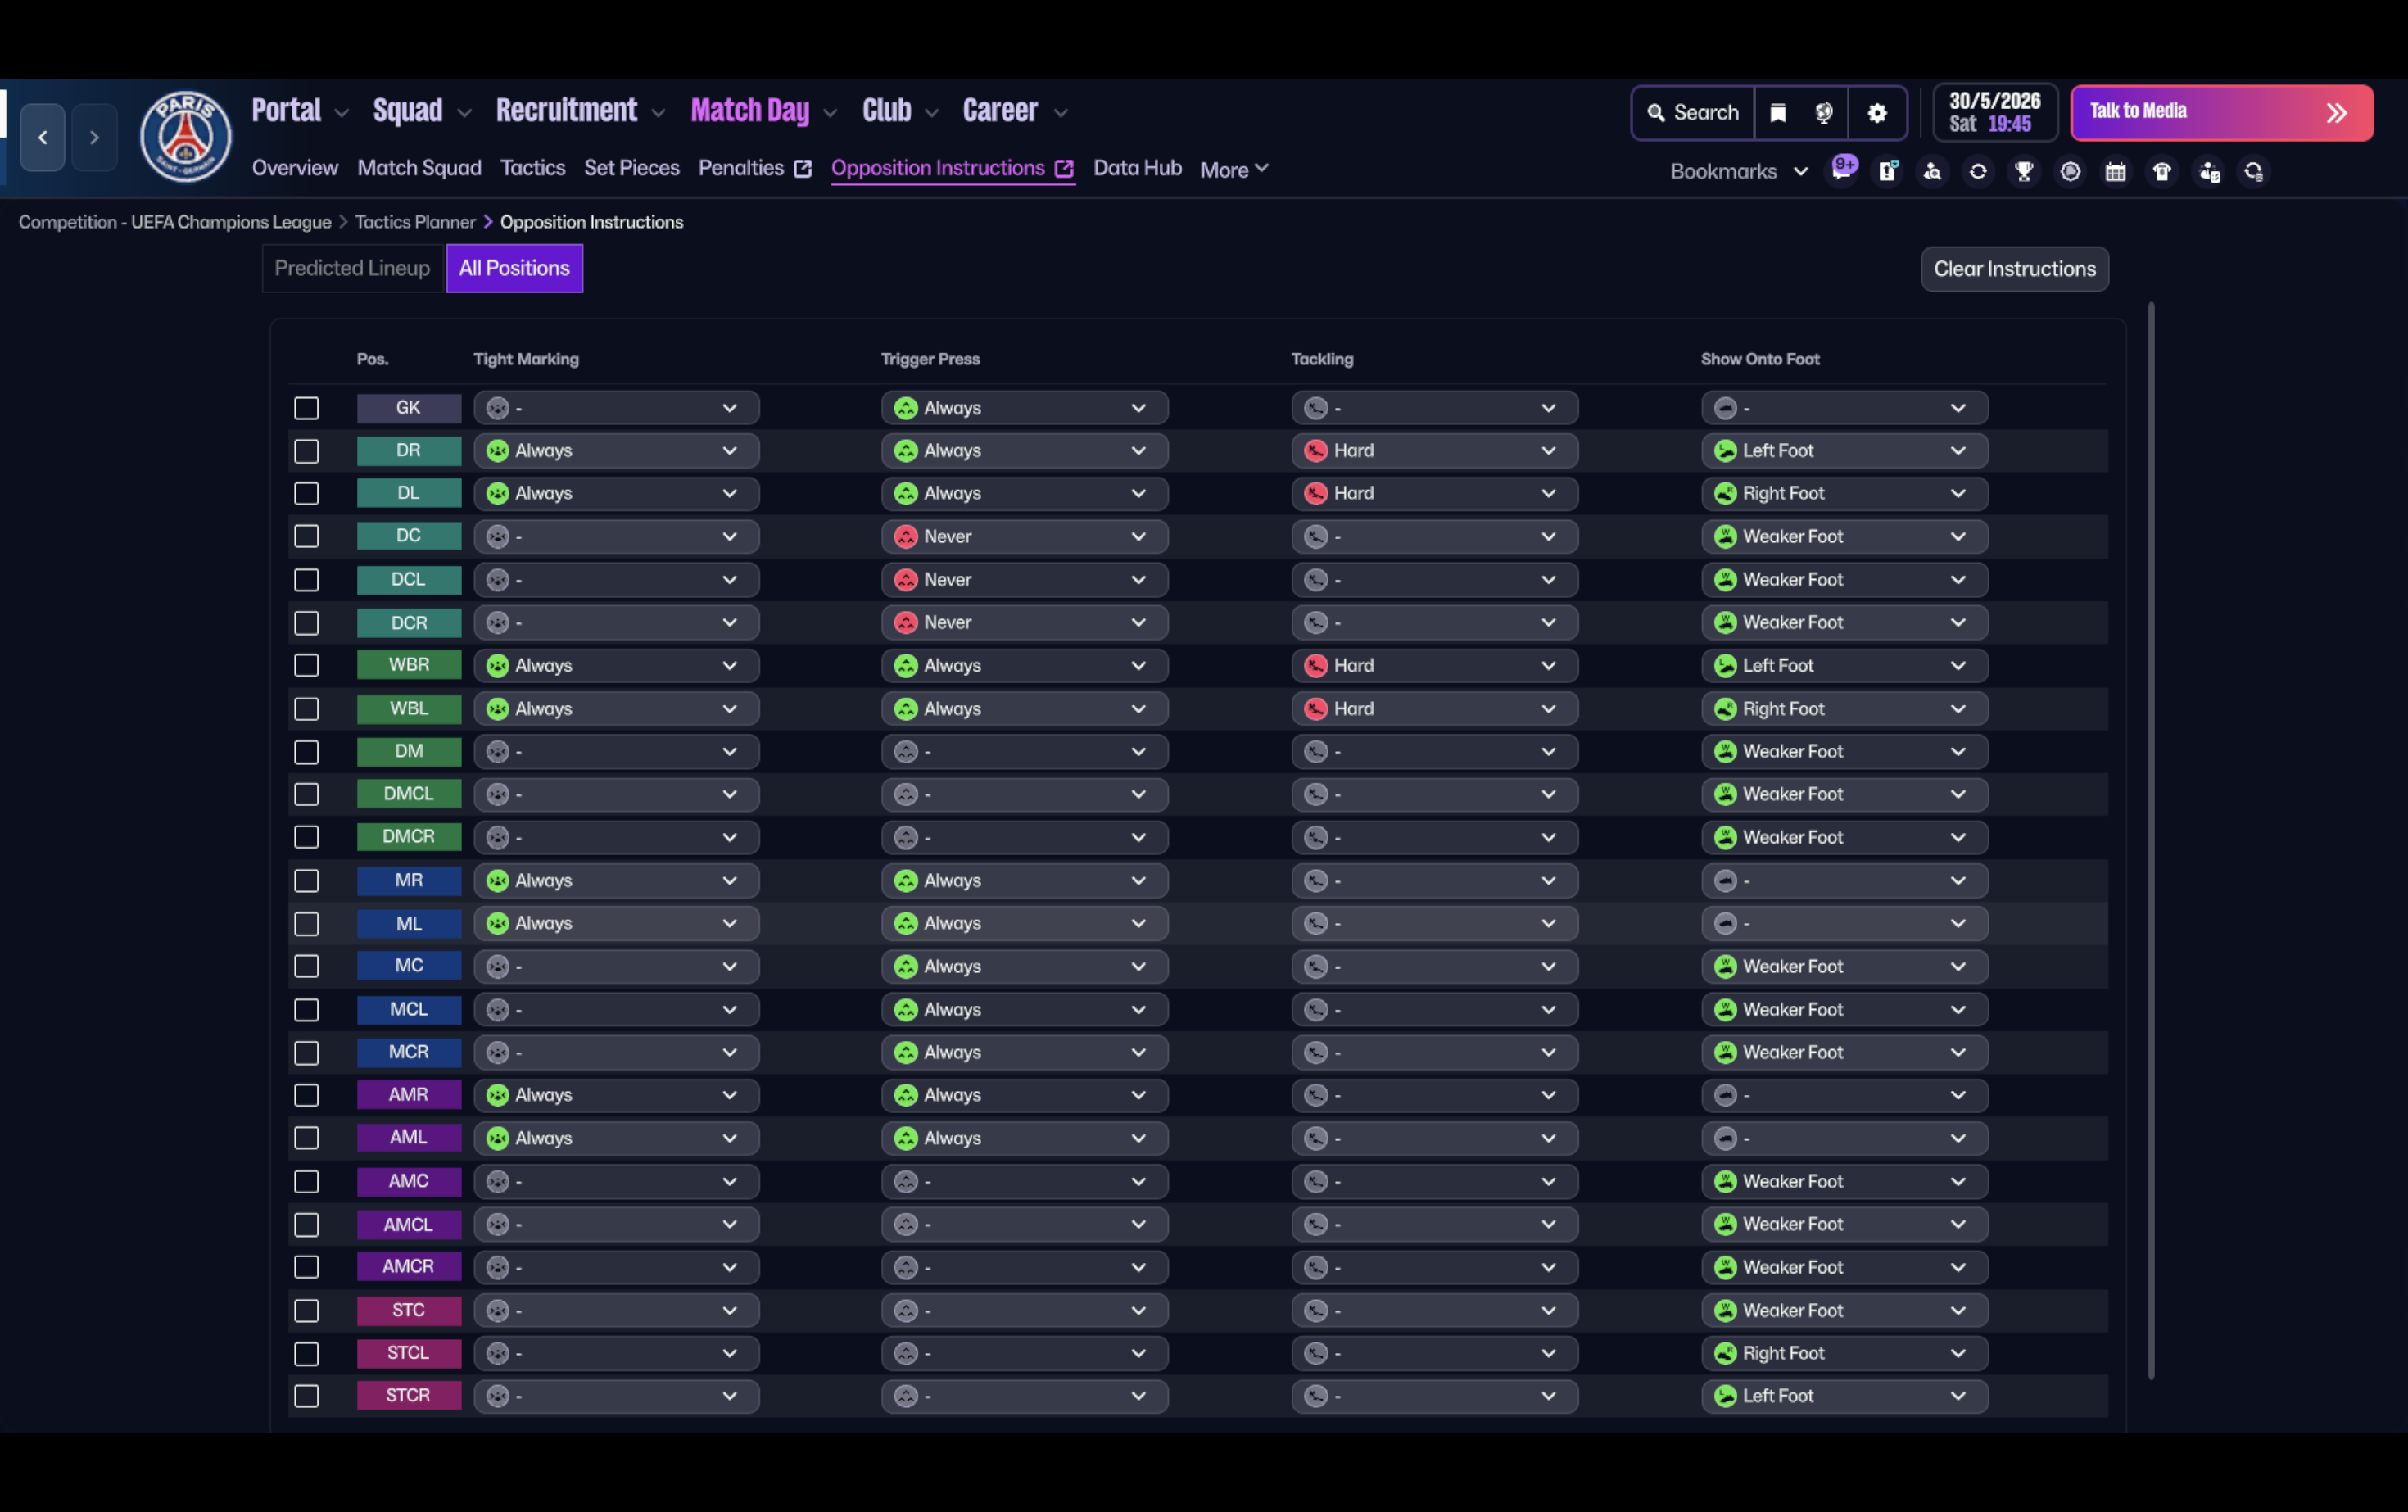The height and width of the screenshot is (1512, 2408).
Task: Expand the DC Trigger Press dropdown
Action: point(1023,537)
